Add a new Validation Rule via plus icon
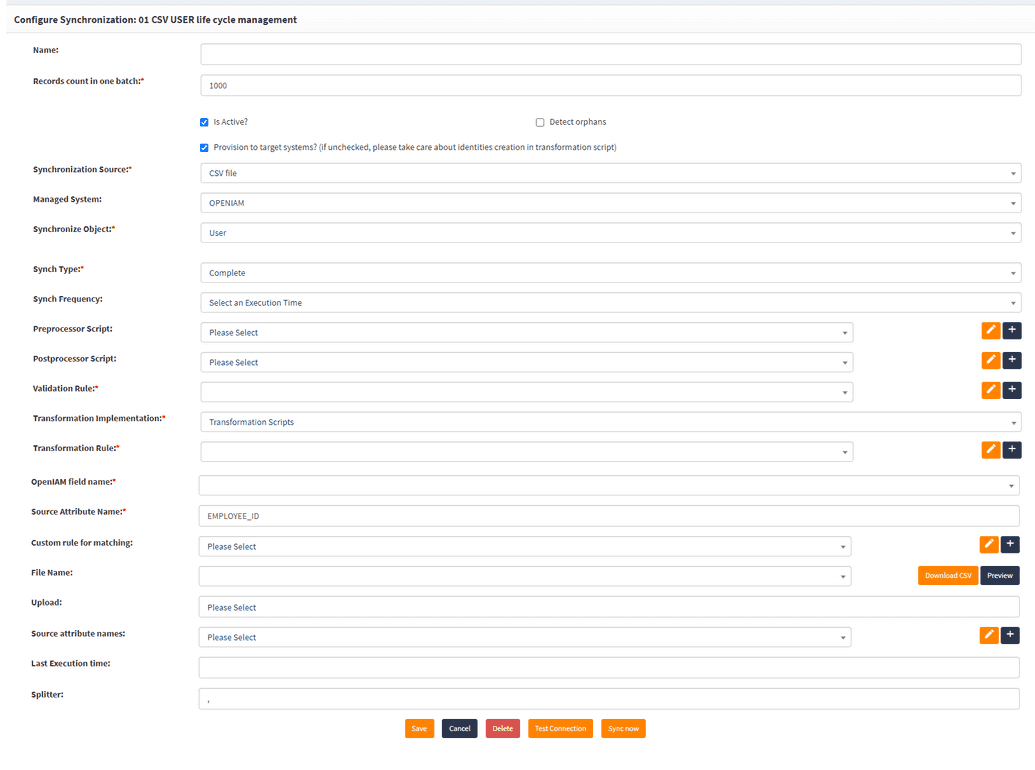Screen dimensions: 1035x770 click(1012, 390)
